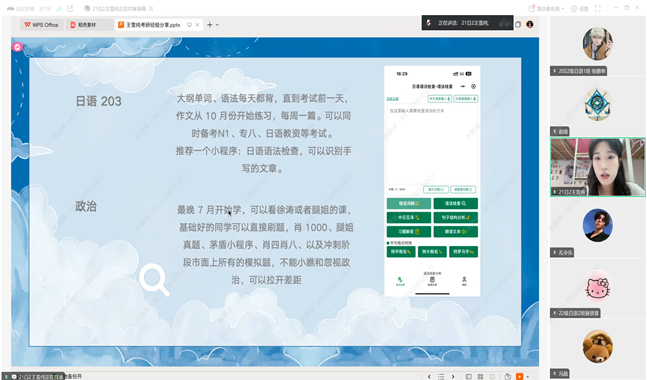The height and width of the screenshot is (380, 647).
Task: Go to next slide arrow in status bar
Action: [453, 376]
